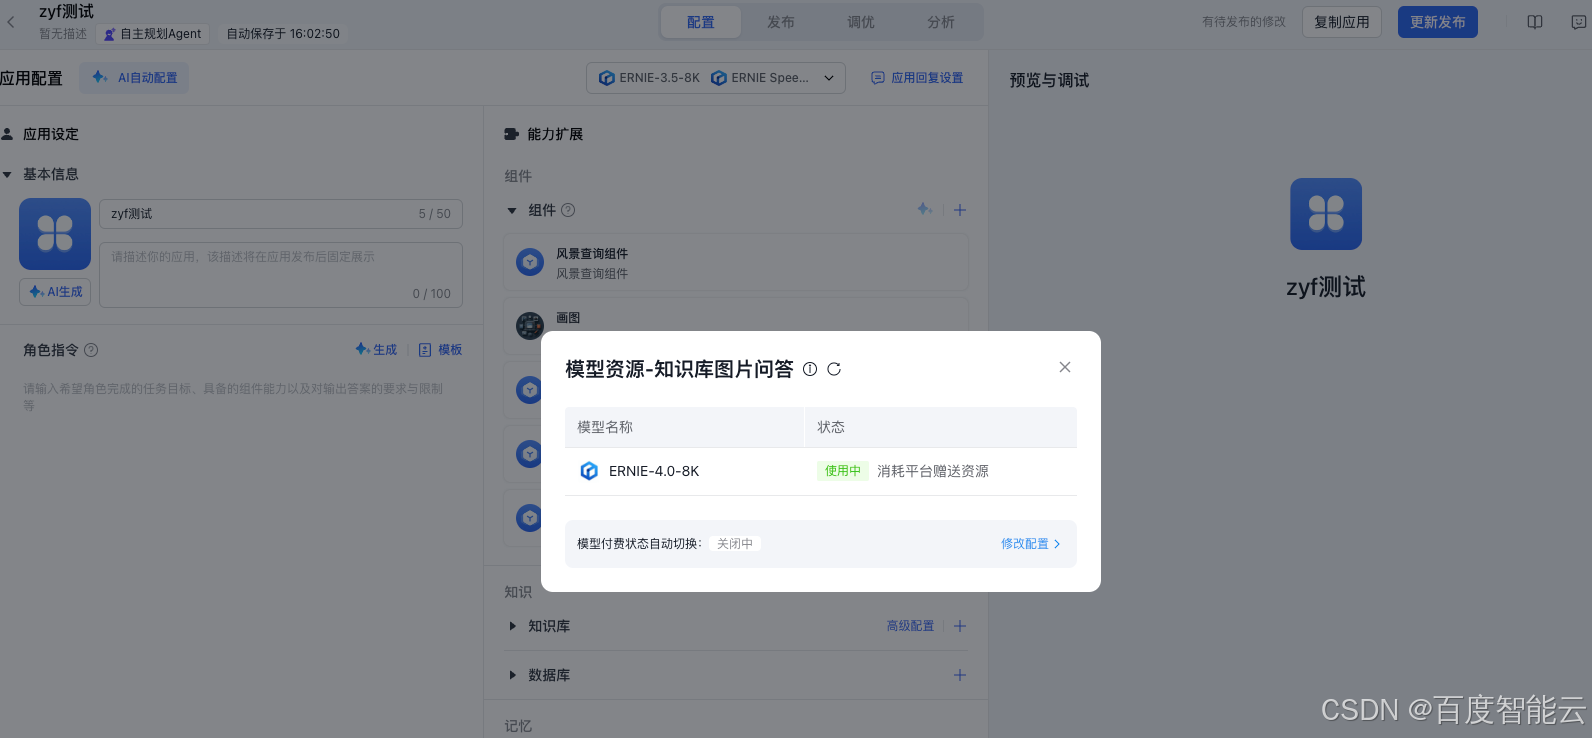Click the 复制应用 button
Screen dimensions: 1592x738
(1342, 22)
